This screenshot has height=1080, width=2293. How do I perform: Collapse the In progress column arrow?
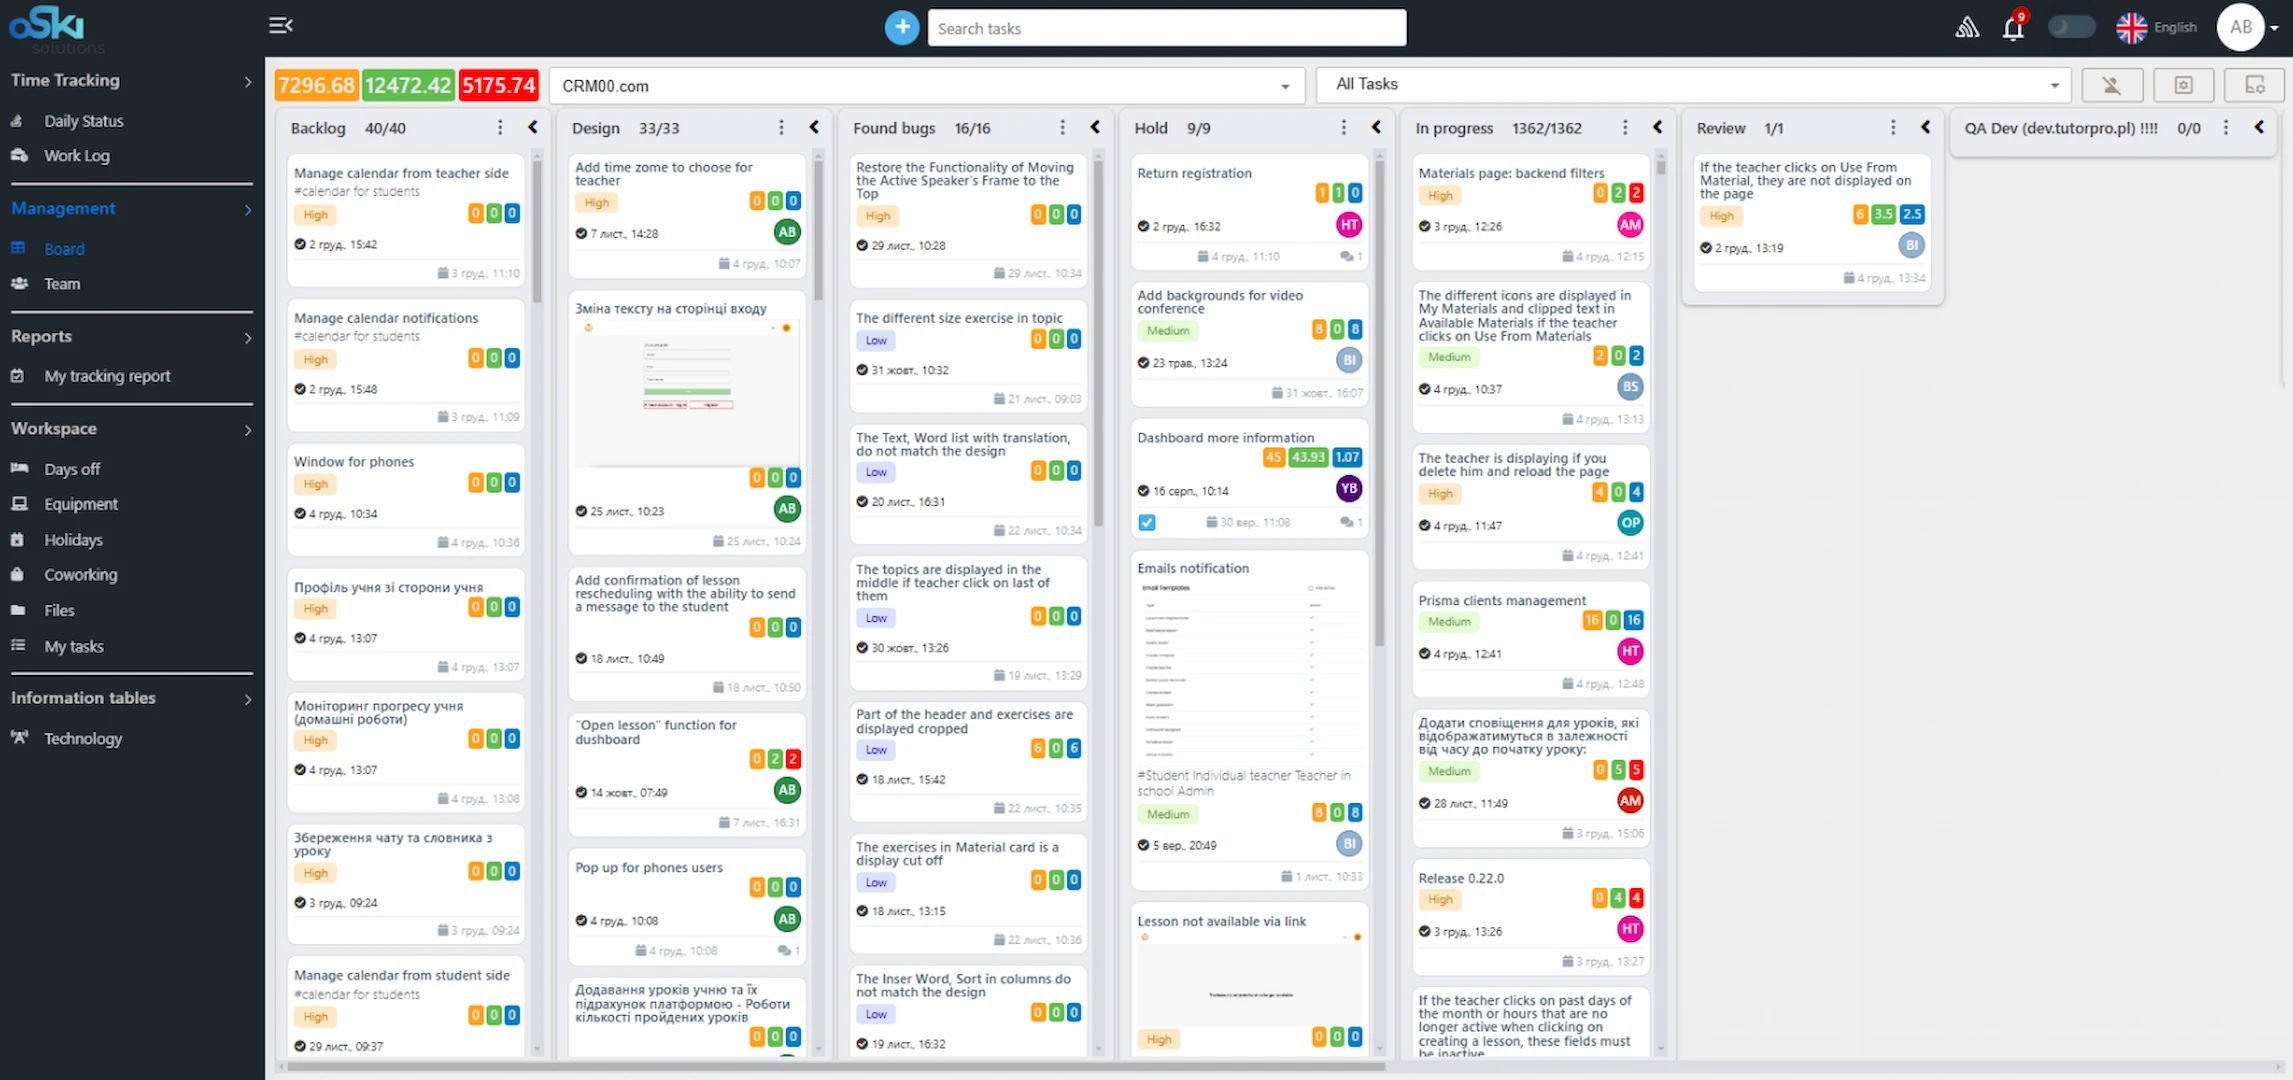[1657, 127]
